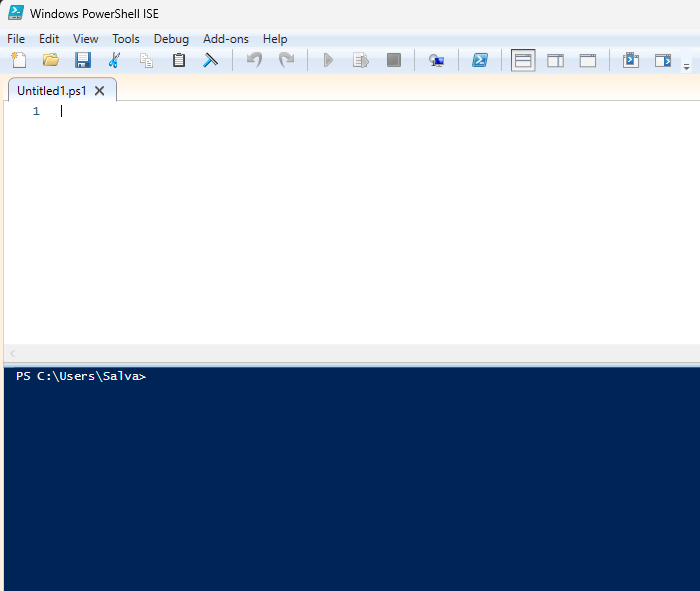This screenshot has width=700, height=591.
Task: Switch to script pane on right layout
Action: point(555,60)
